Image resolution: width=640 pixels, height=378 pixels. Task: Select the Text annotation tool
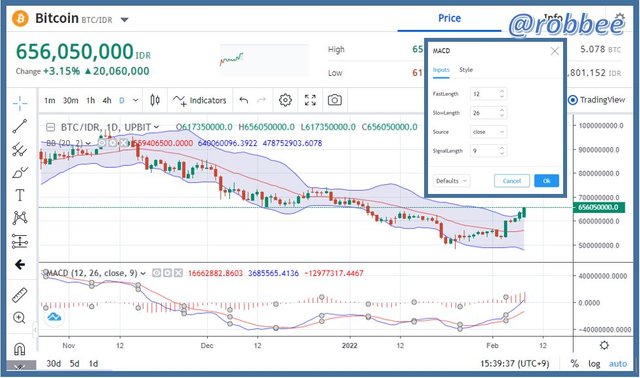click(x=19, y=195)
